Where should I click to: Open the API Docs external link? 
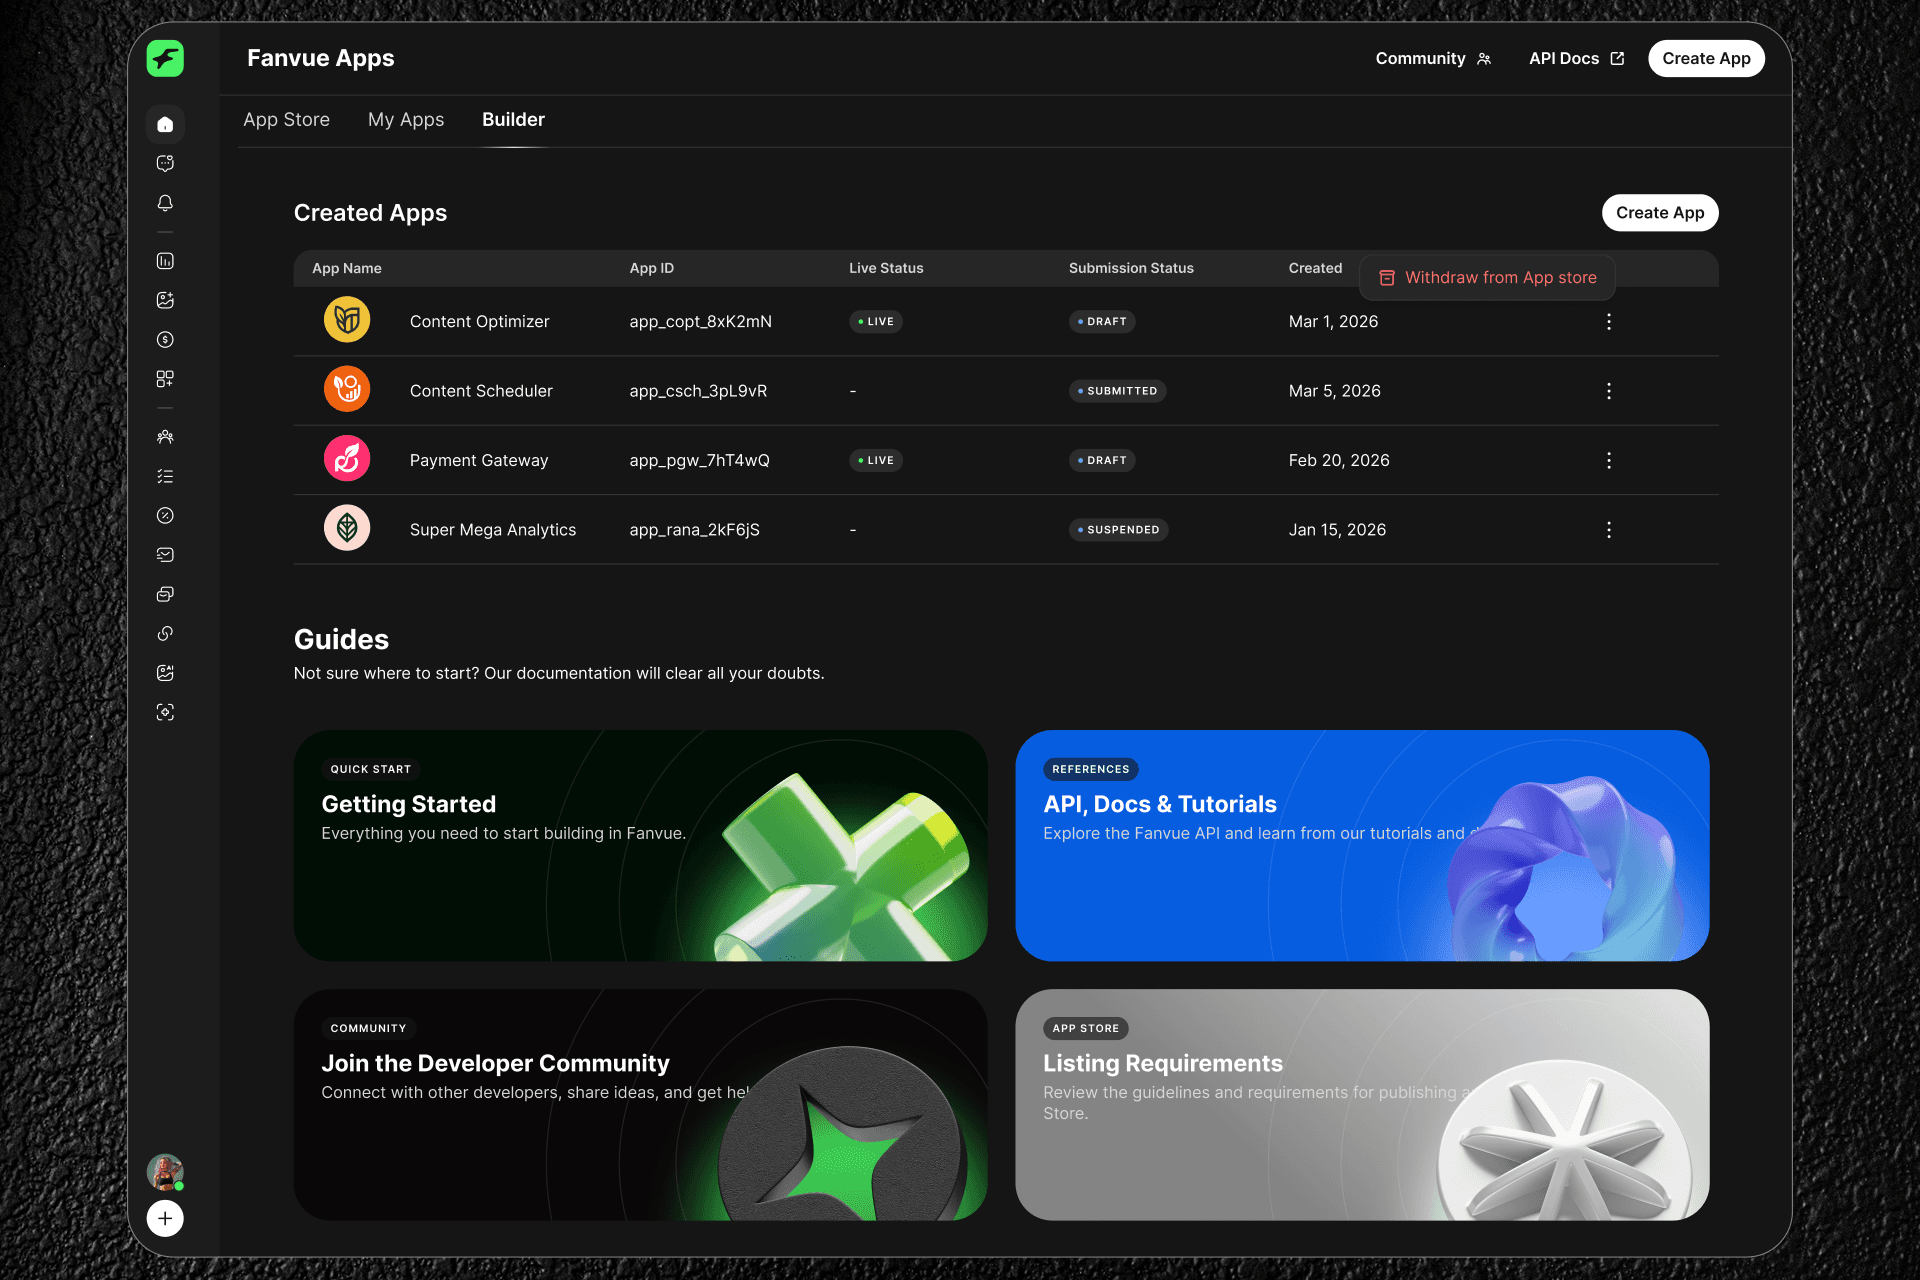tap(1576, 59)
